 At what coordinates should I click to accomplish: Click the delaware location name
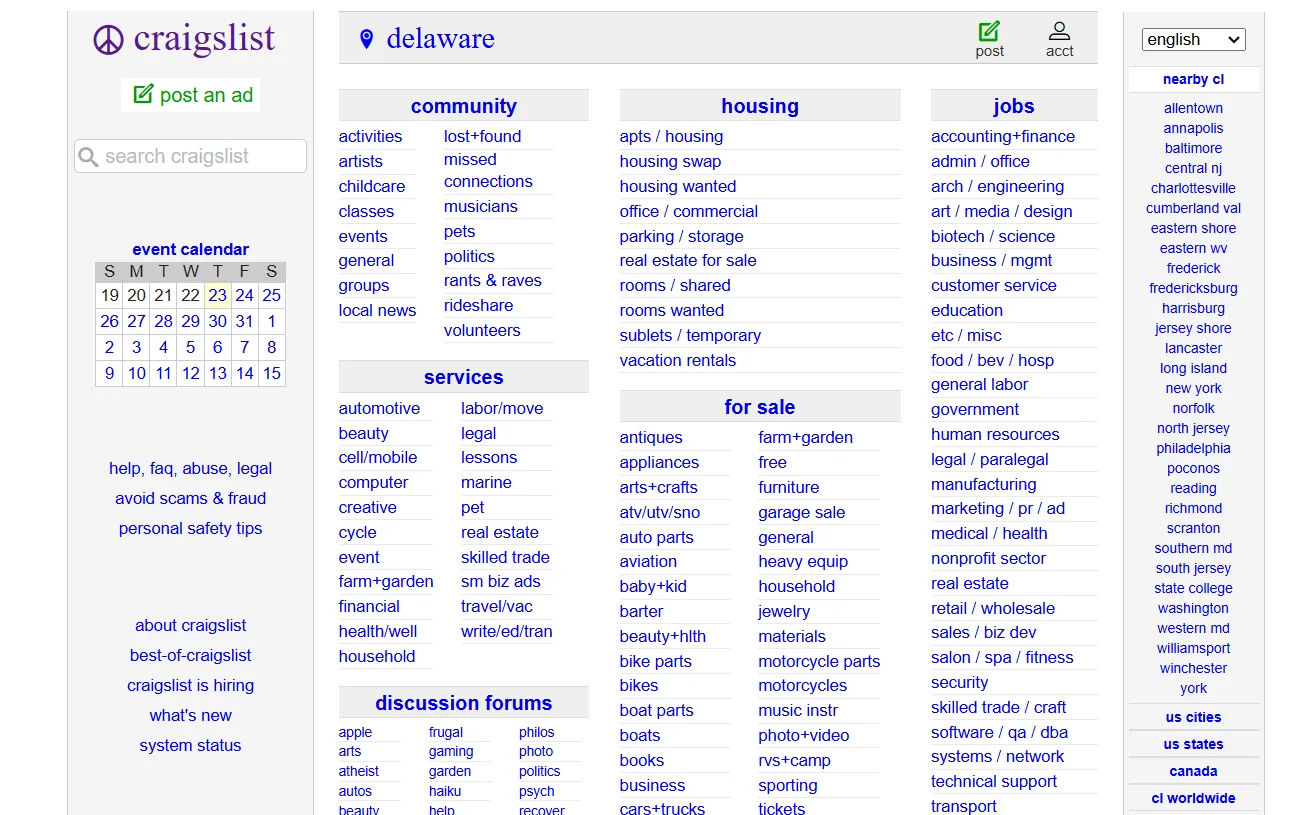(440, 39)
